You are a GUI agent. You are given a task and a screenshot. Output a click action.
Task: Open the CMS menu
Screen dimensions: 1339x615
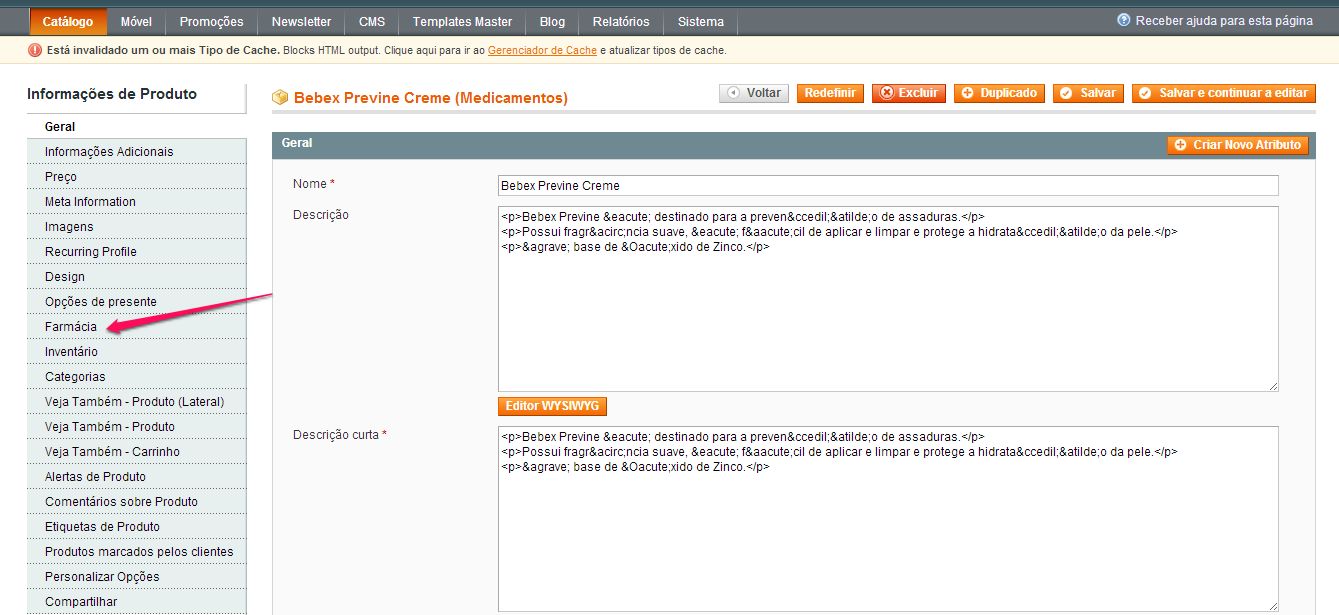click(x=372, y=21)
